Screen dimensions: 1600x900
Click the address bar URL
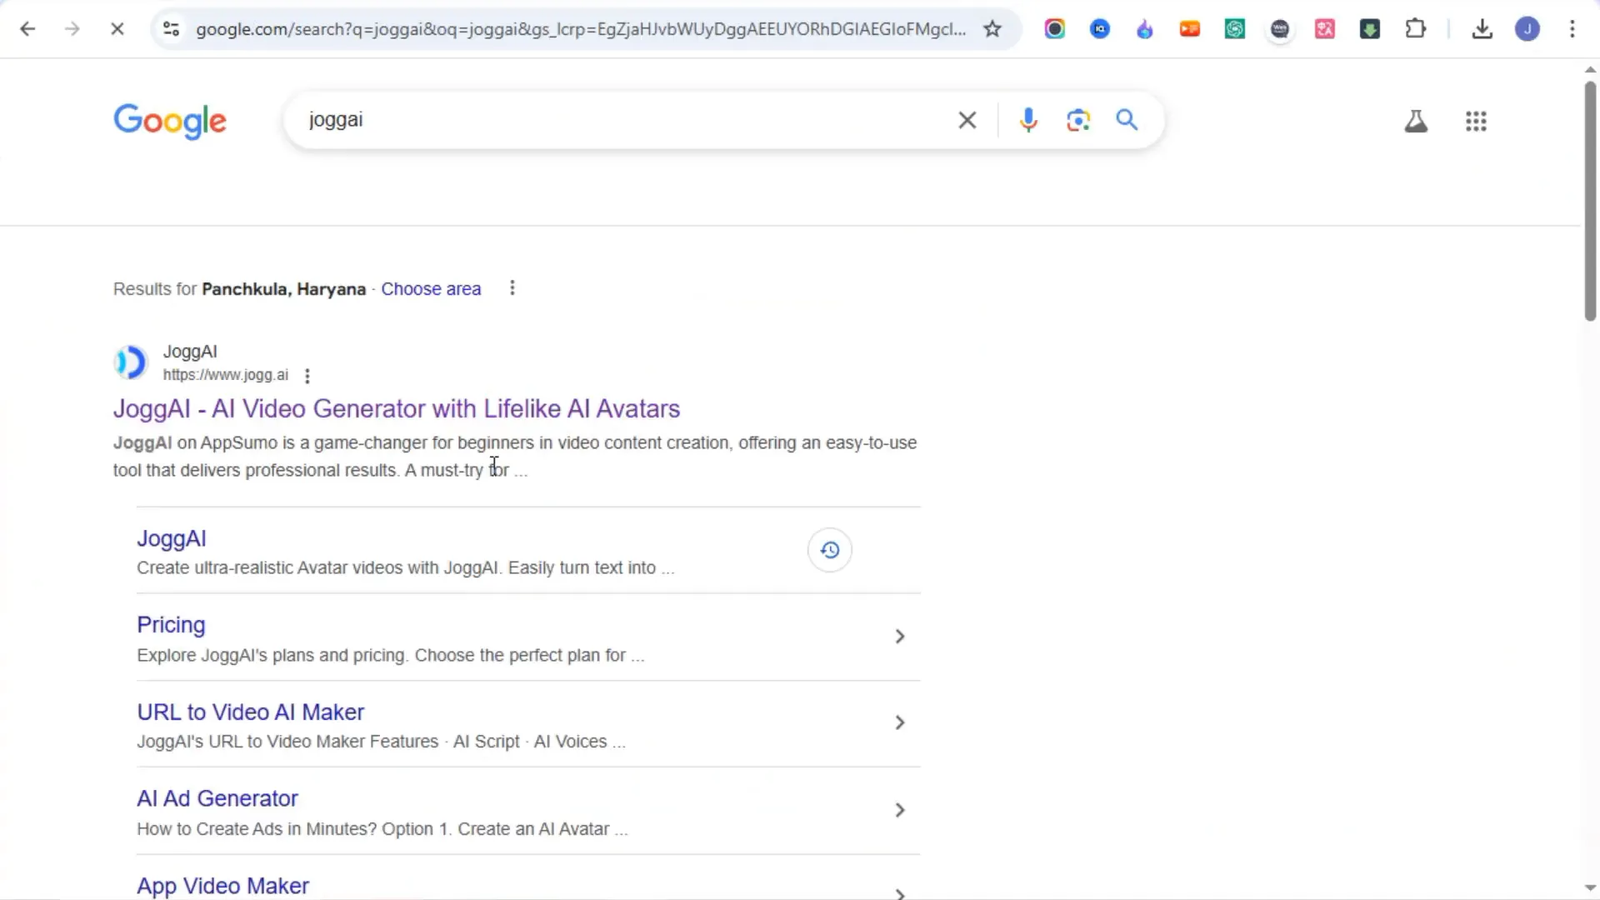click(x=581, y=29)
